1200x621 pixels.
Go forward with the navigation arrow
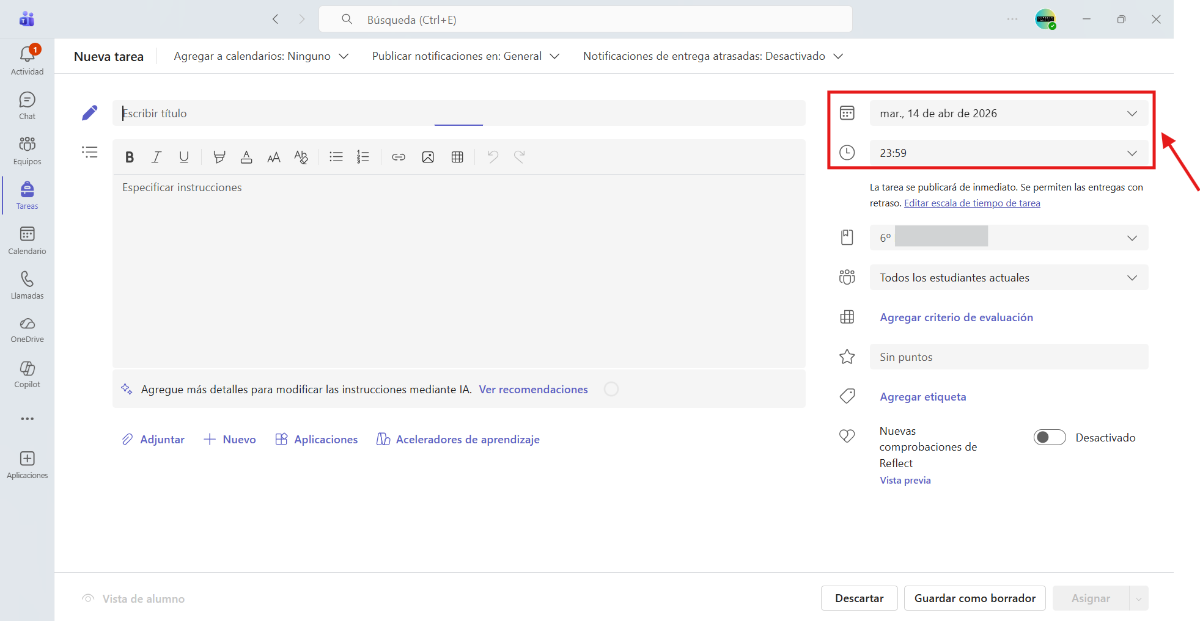(x=302, y=19)
